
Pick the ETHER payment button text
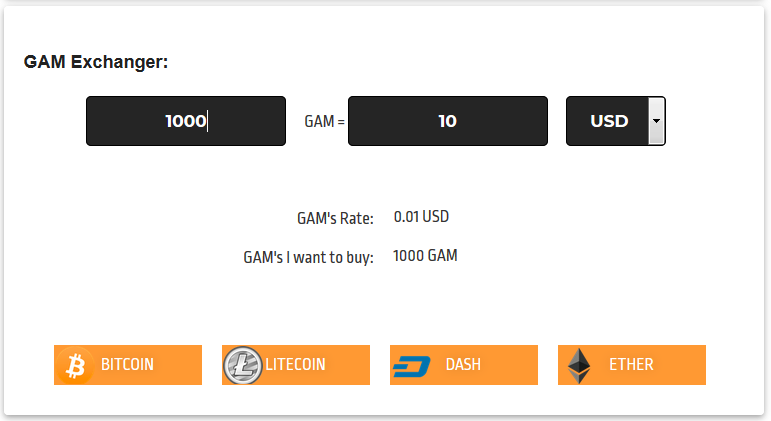point(631,365)
